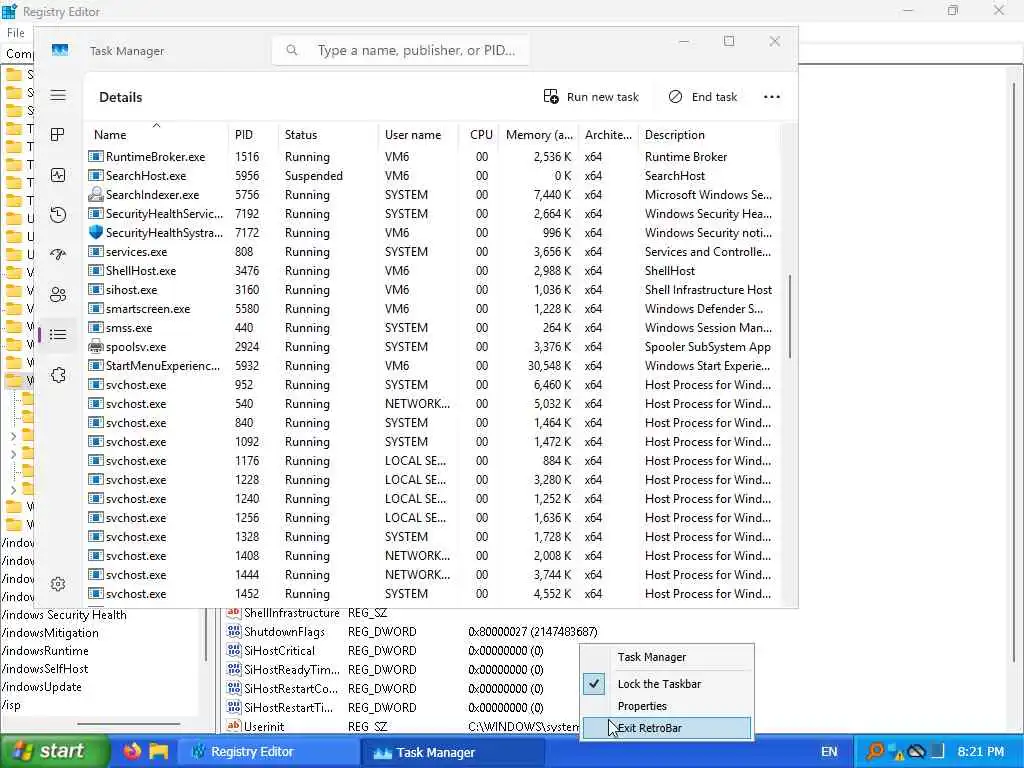Open File Explorer folder on taskbar
Viewport: 1024px width, 768px height.
tap(159, 752)
